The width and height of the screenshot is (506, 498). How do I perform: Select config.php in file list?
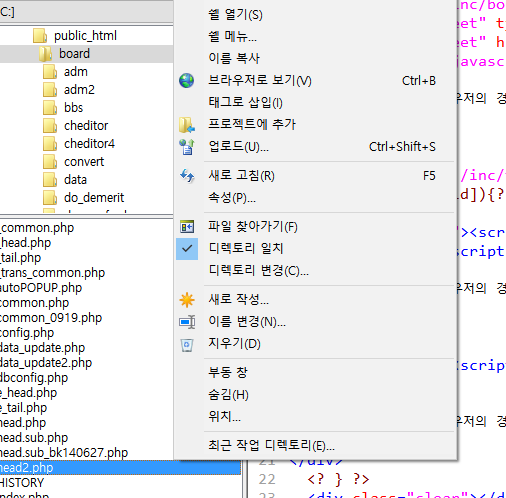point(27,333)
